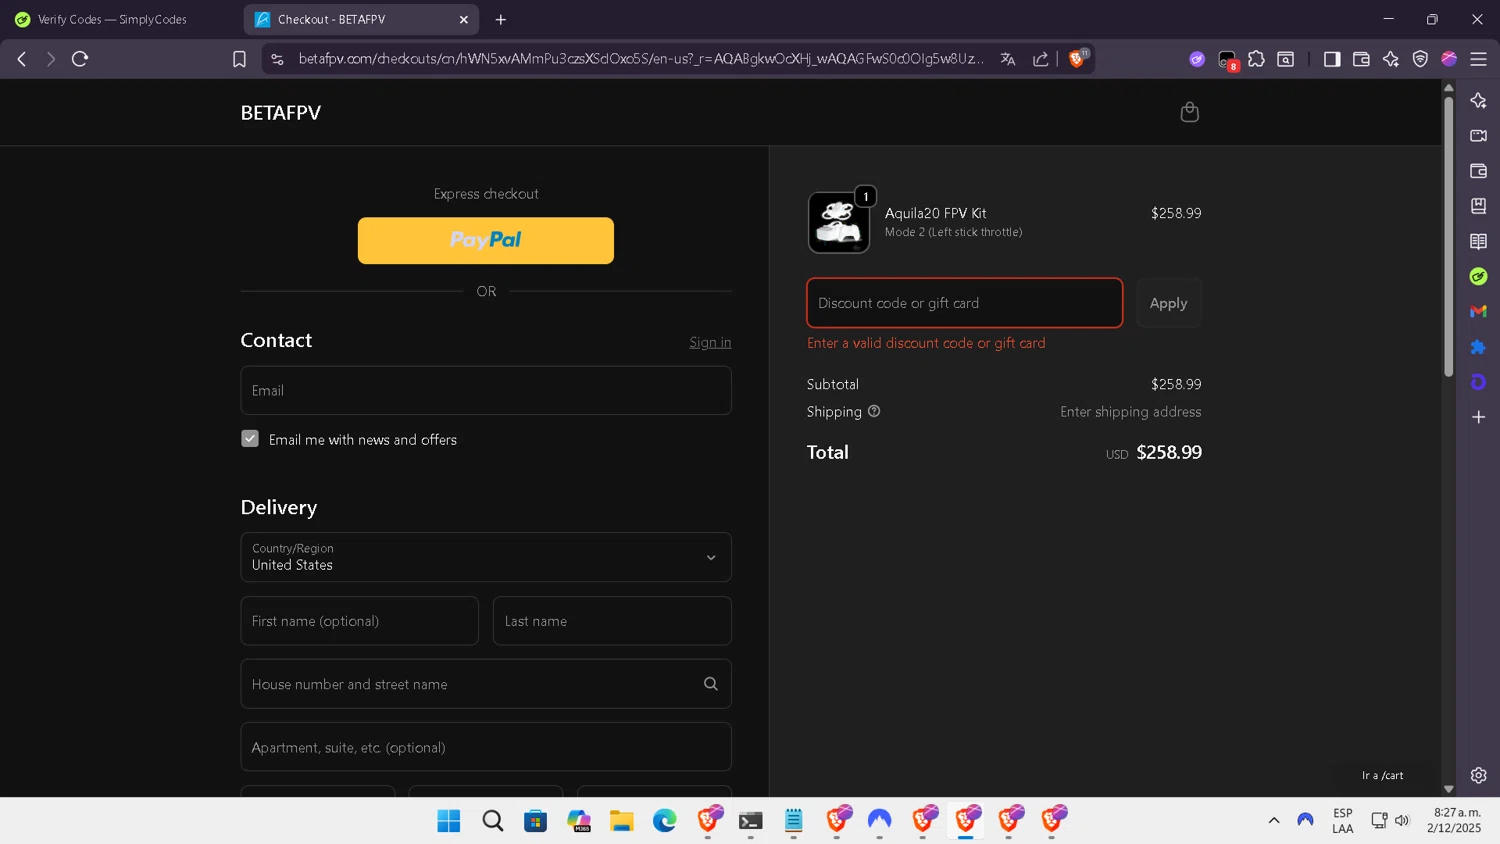Open the Gmail icon in sidebar
The image size is (1500, 844).
1478,312
